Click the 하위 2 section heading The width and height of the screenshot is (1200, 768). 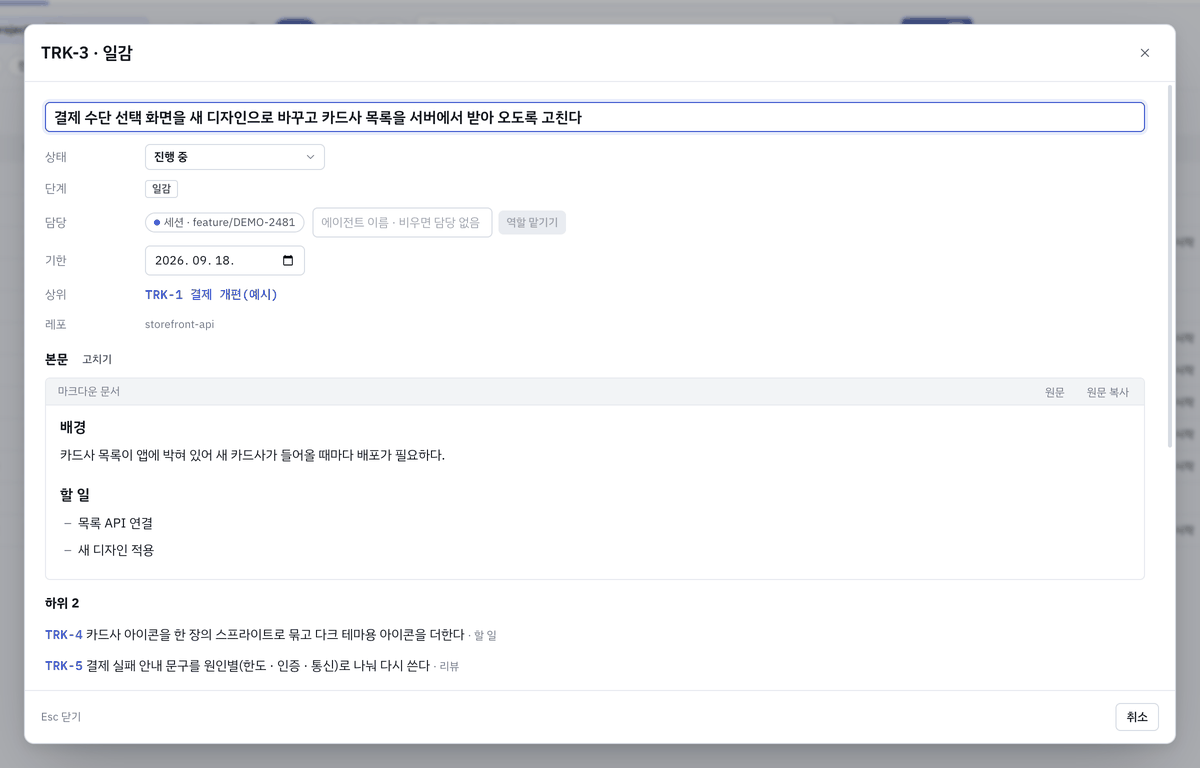point(62,603)
